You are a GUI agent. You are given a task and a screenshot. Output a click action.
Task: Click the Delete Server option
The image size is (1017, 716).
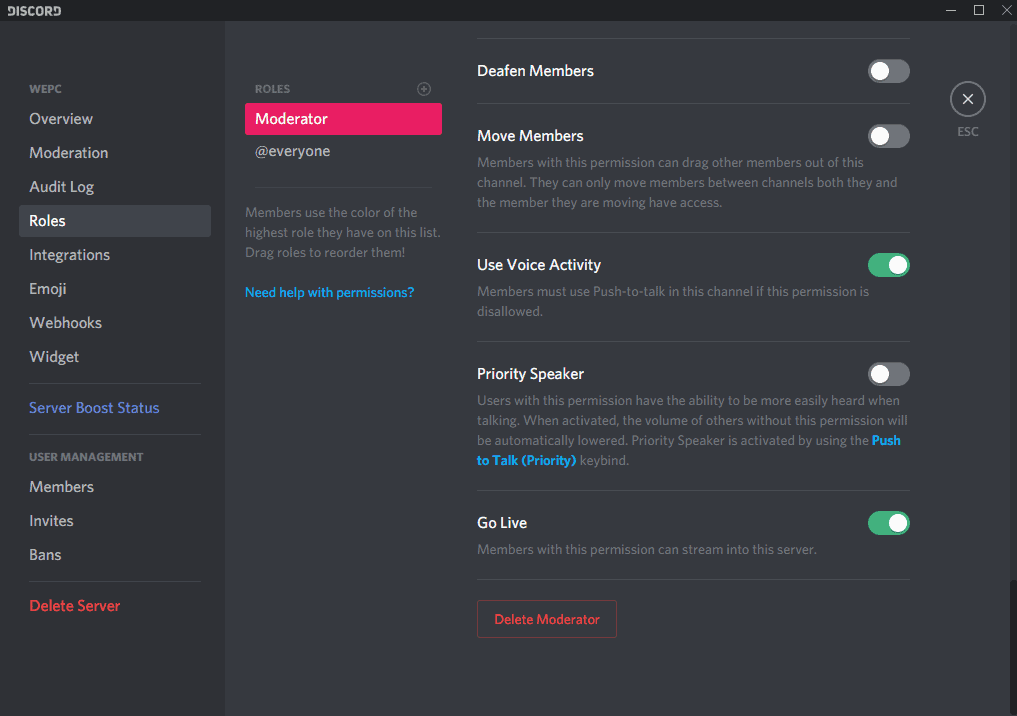pos(115,606)
